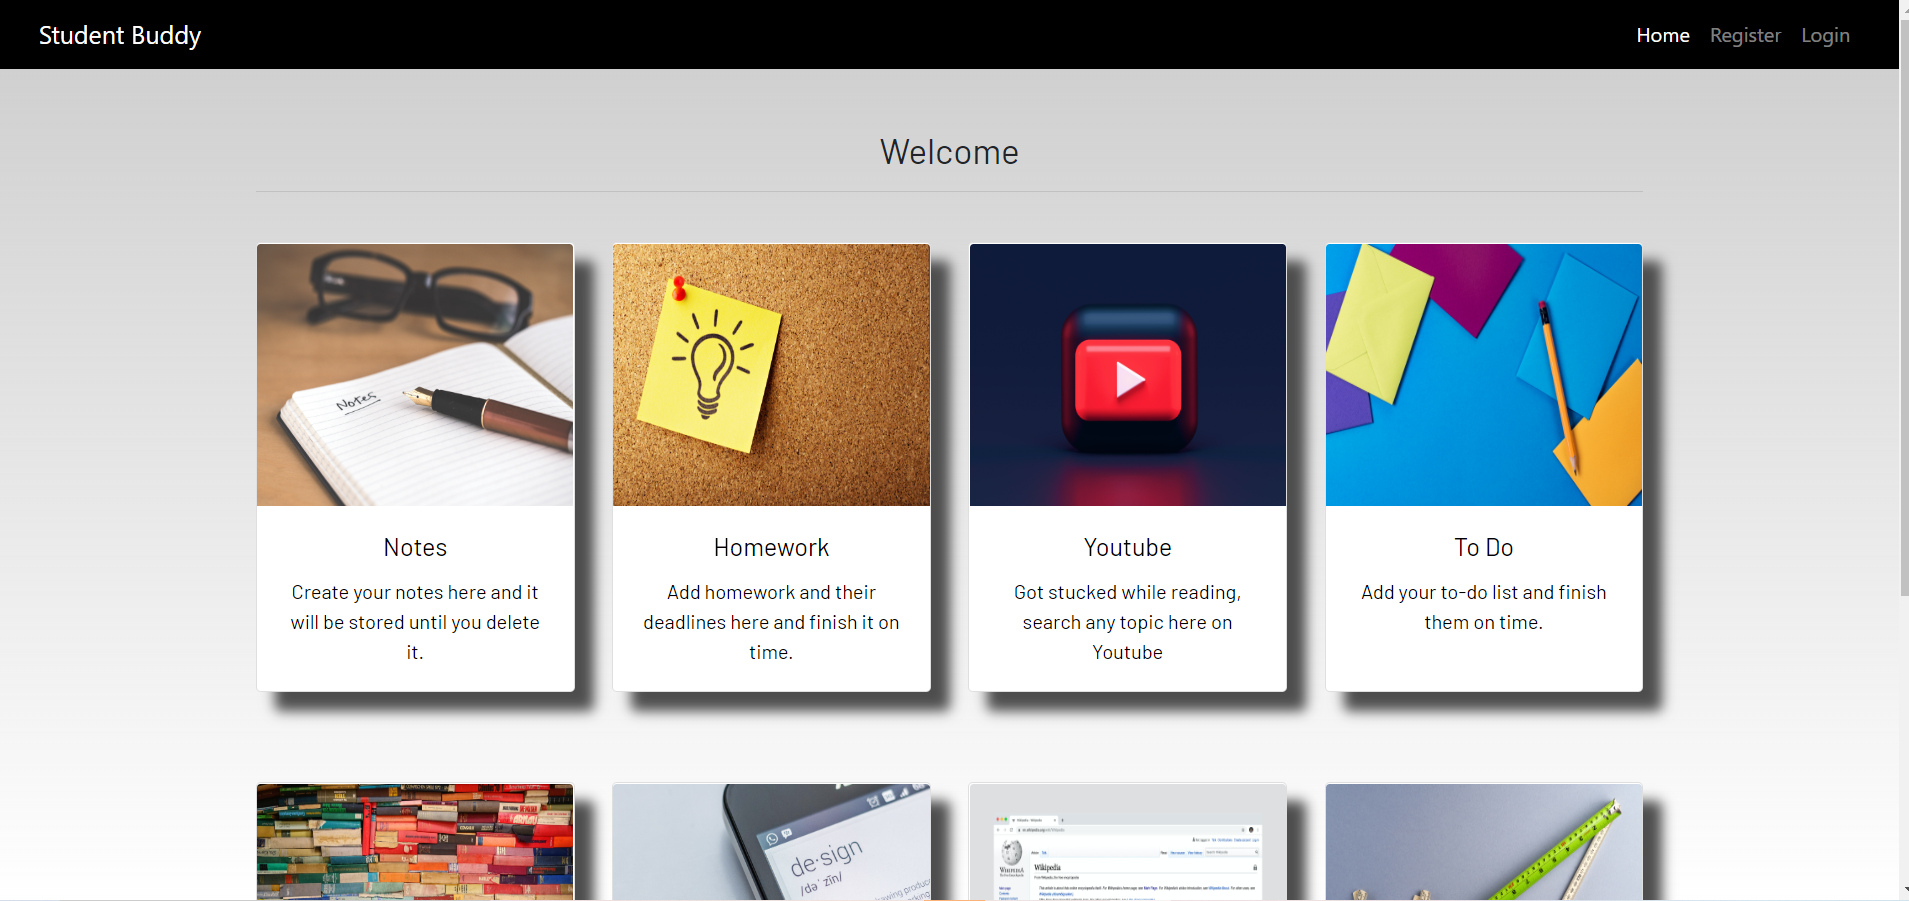This screenshot has width=1909, height=901.
Task: Open the Notes card image
Action: tap(415, 375)
